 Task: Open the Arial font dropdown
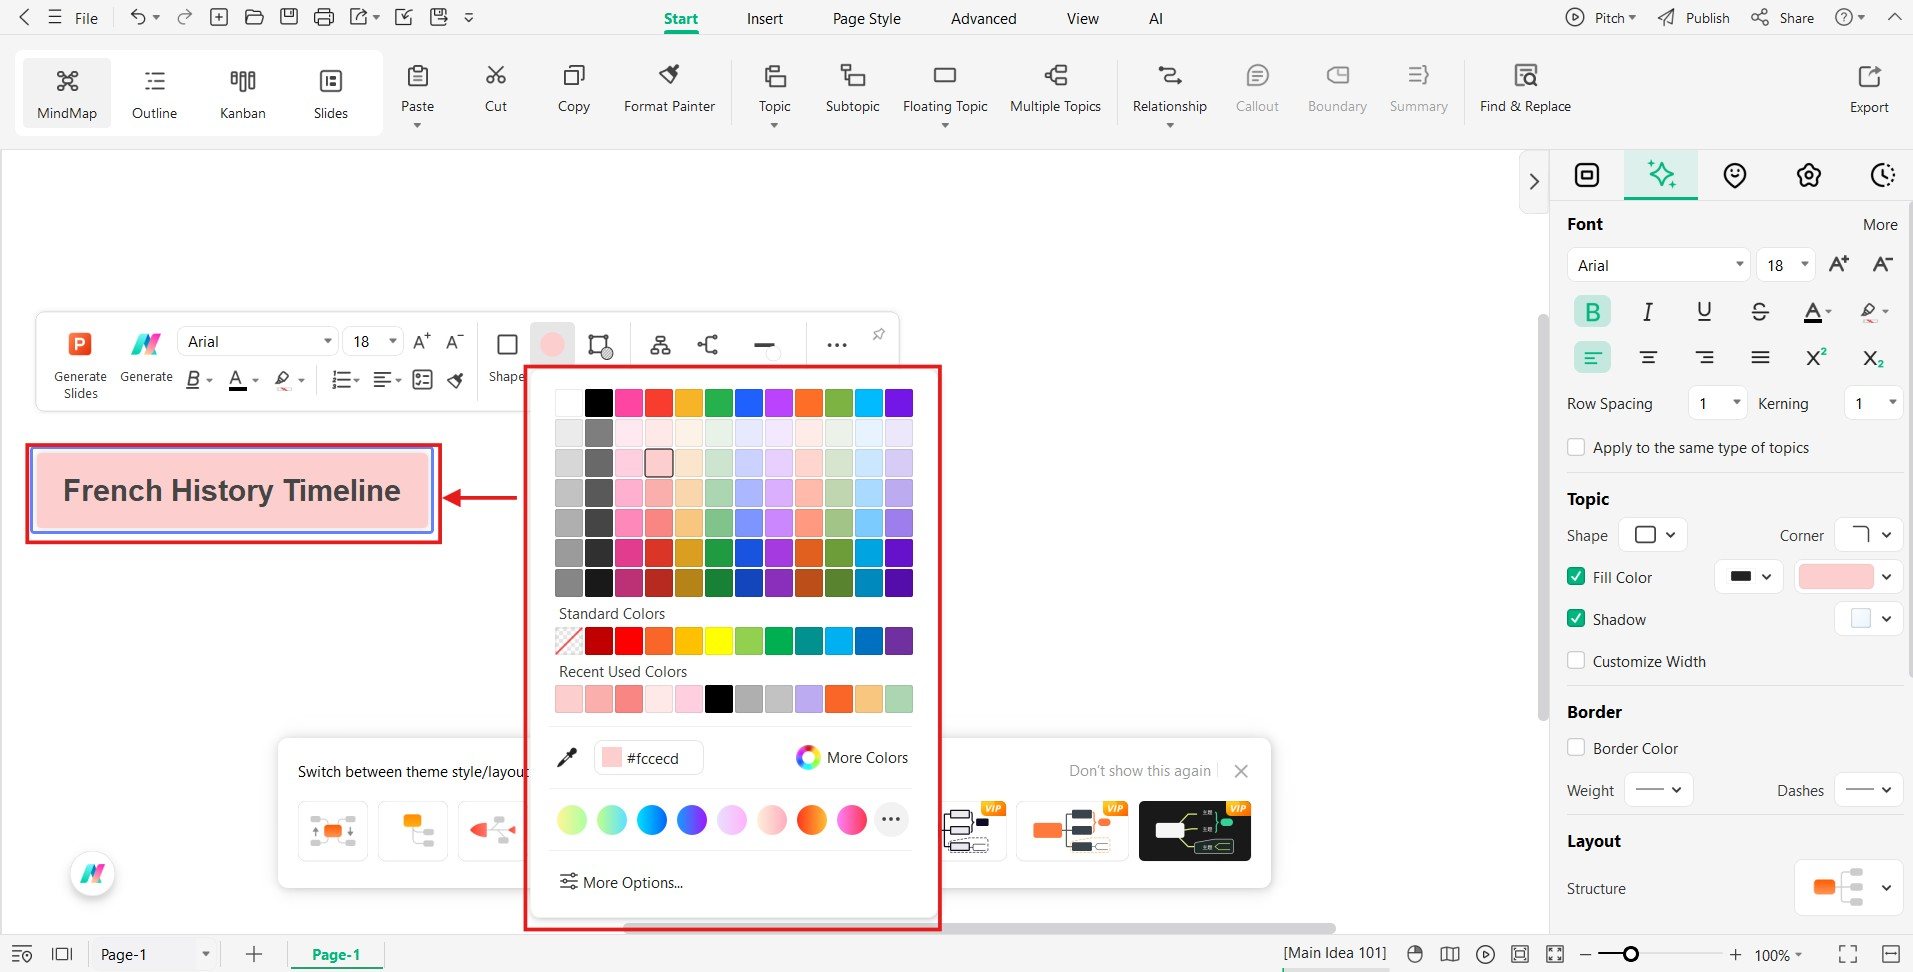(1655, 264)
